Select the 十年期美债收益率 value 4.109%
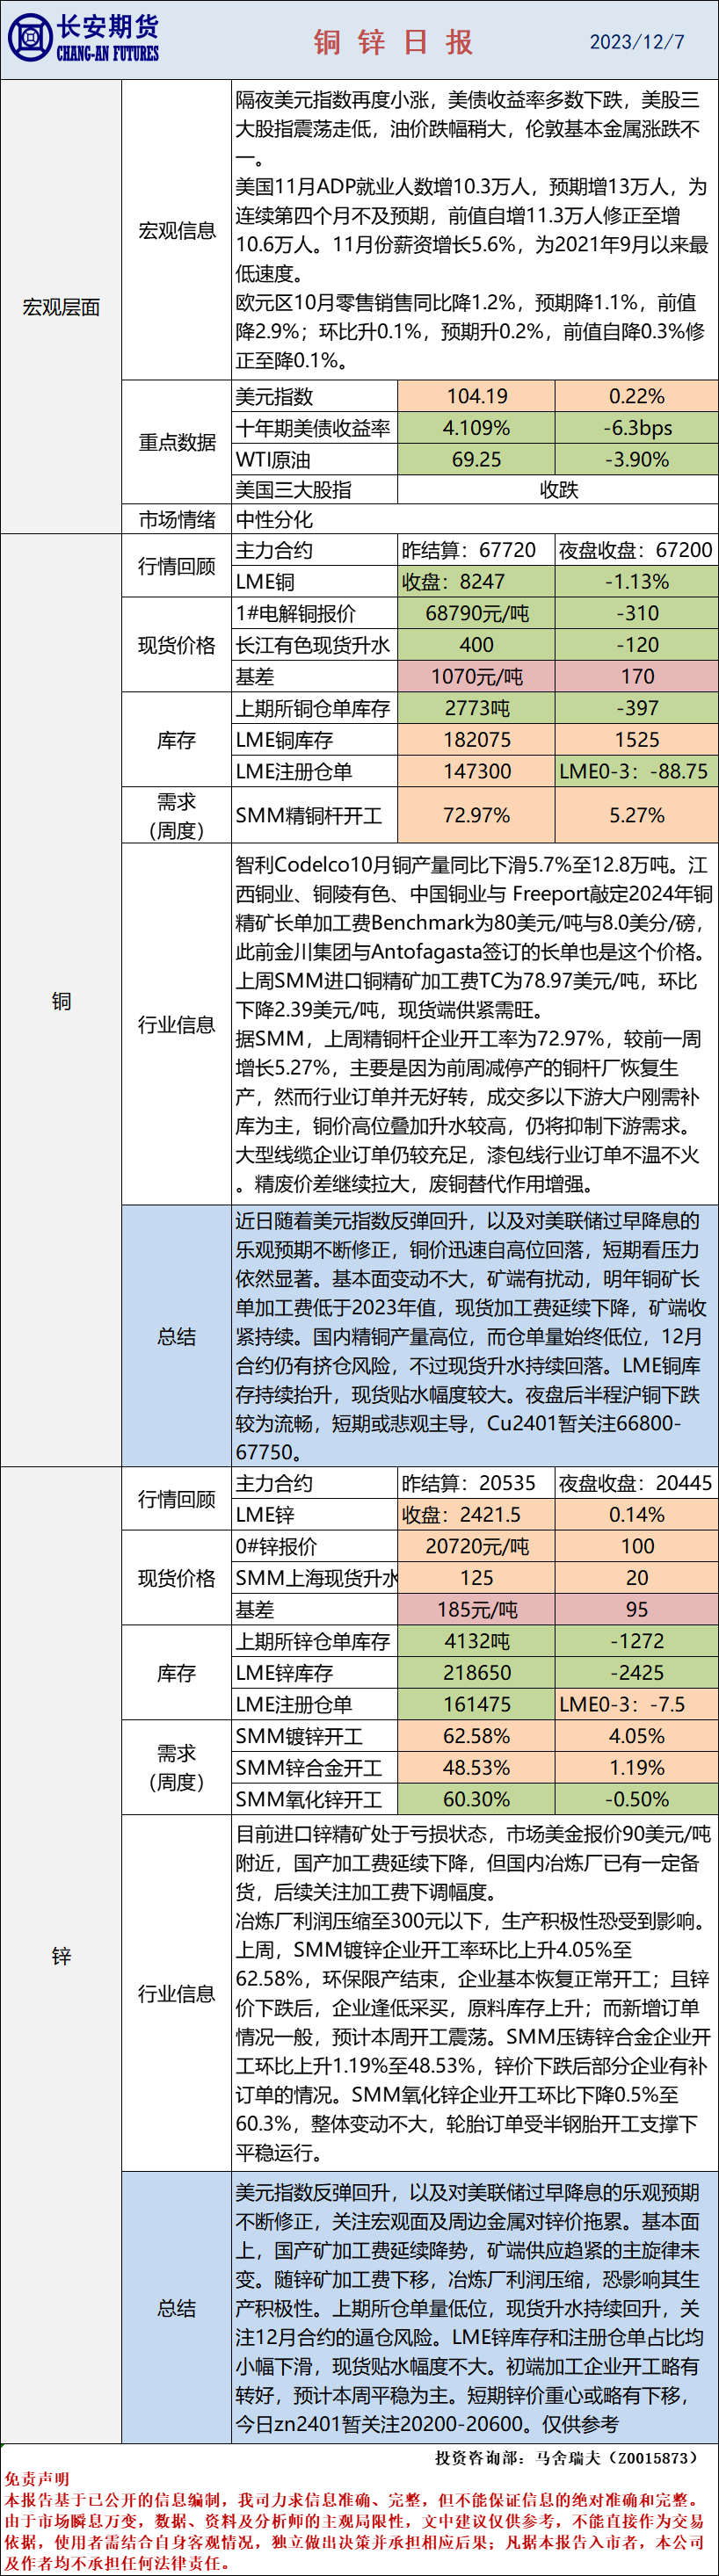Screen dimensions: 719x2576 coord(476,428)
